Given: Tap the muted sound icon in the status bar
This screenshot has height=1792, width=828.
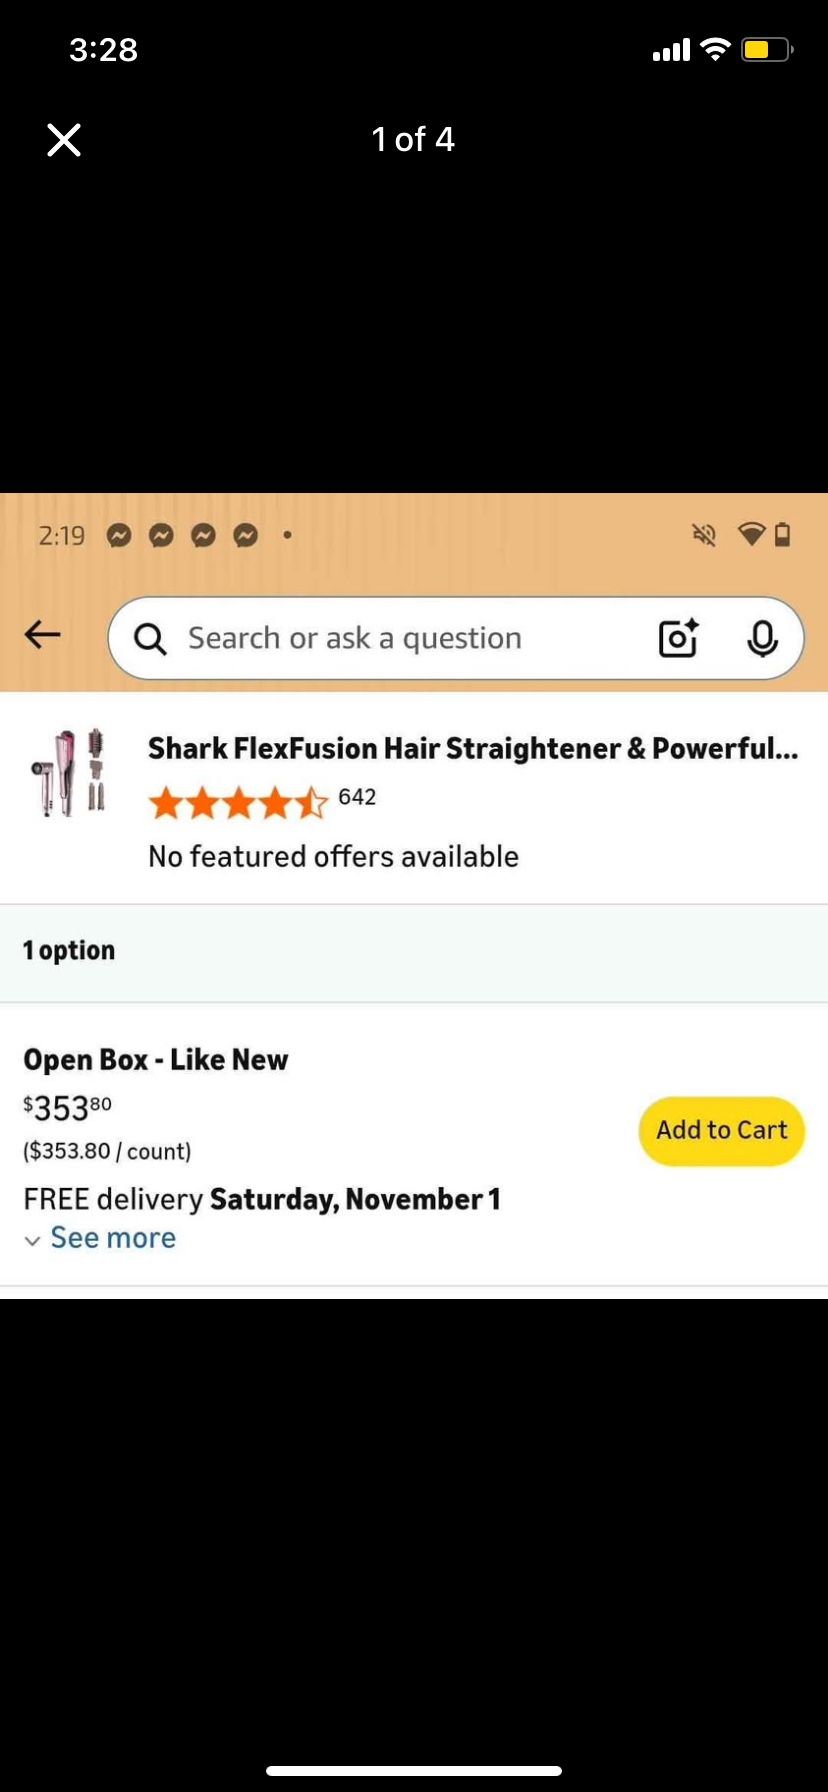Looking at the screenshot, I should pos(704,535).
